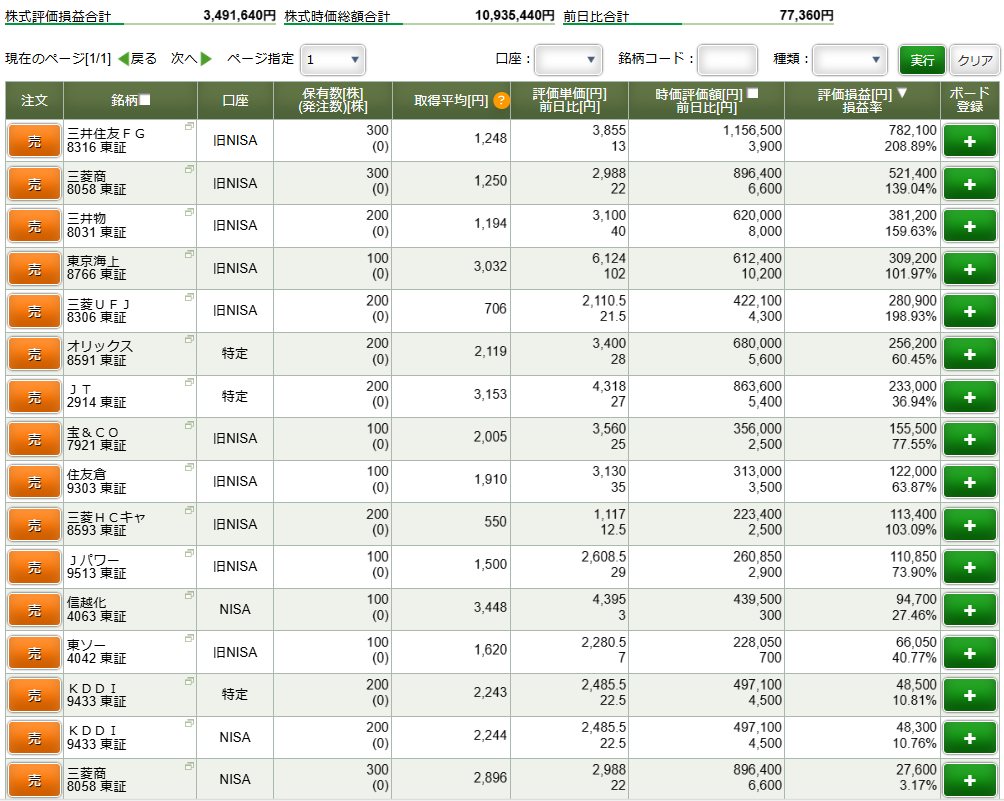Add 三井住友ＦＧ to the board with plus button

tap(969, 141)
